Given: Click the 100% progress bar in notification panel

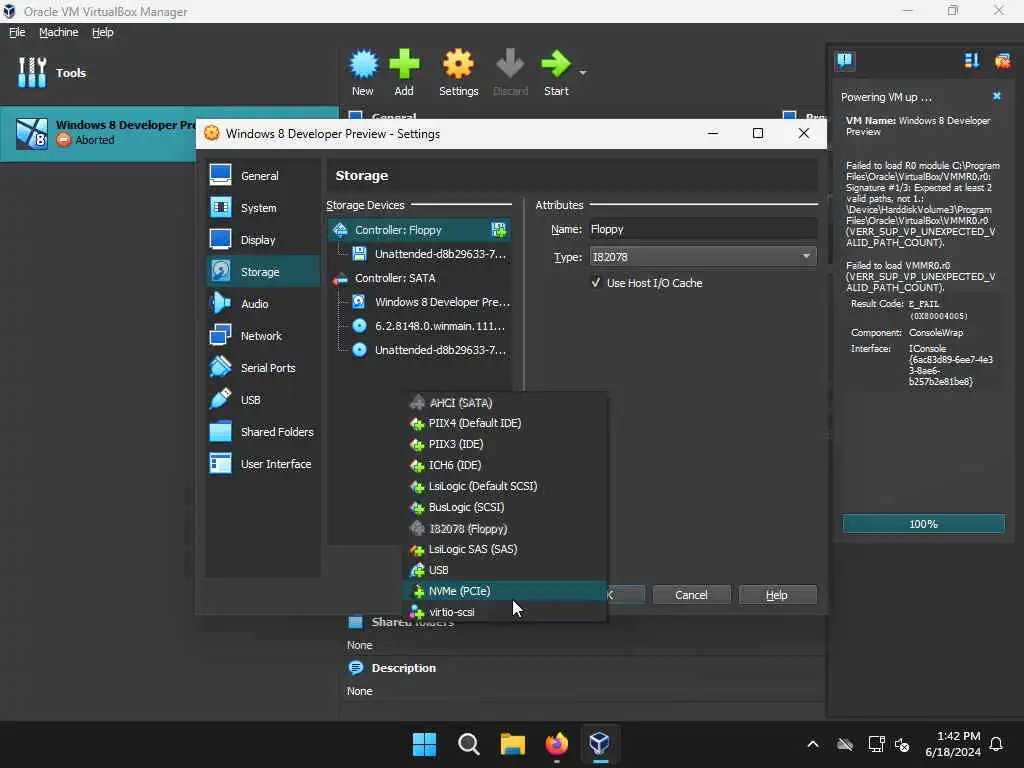Looking at the screenshot, I should (923, 524).
